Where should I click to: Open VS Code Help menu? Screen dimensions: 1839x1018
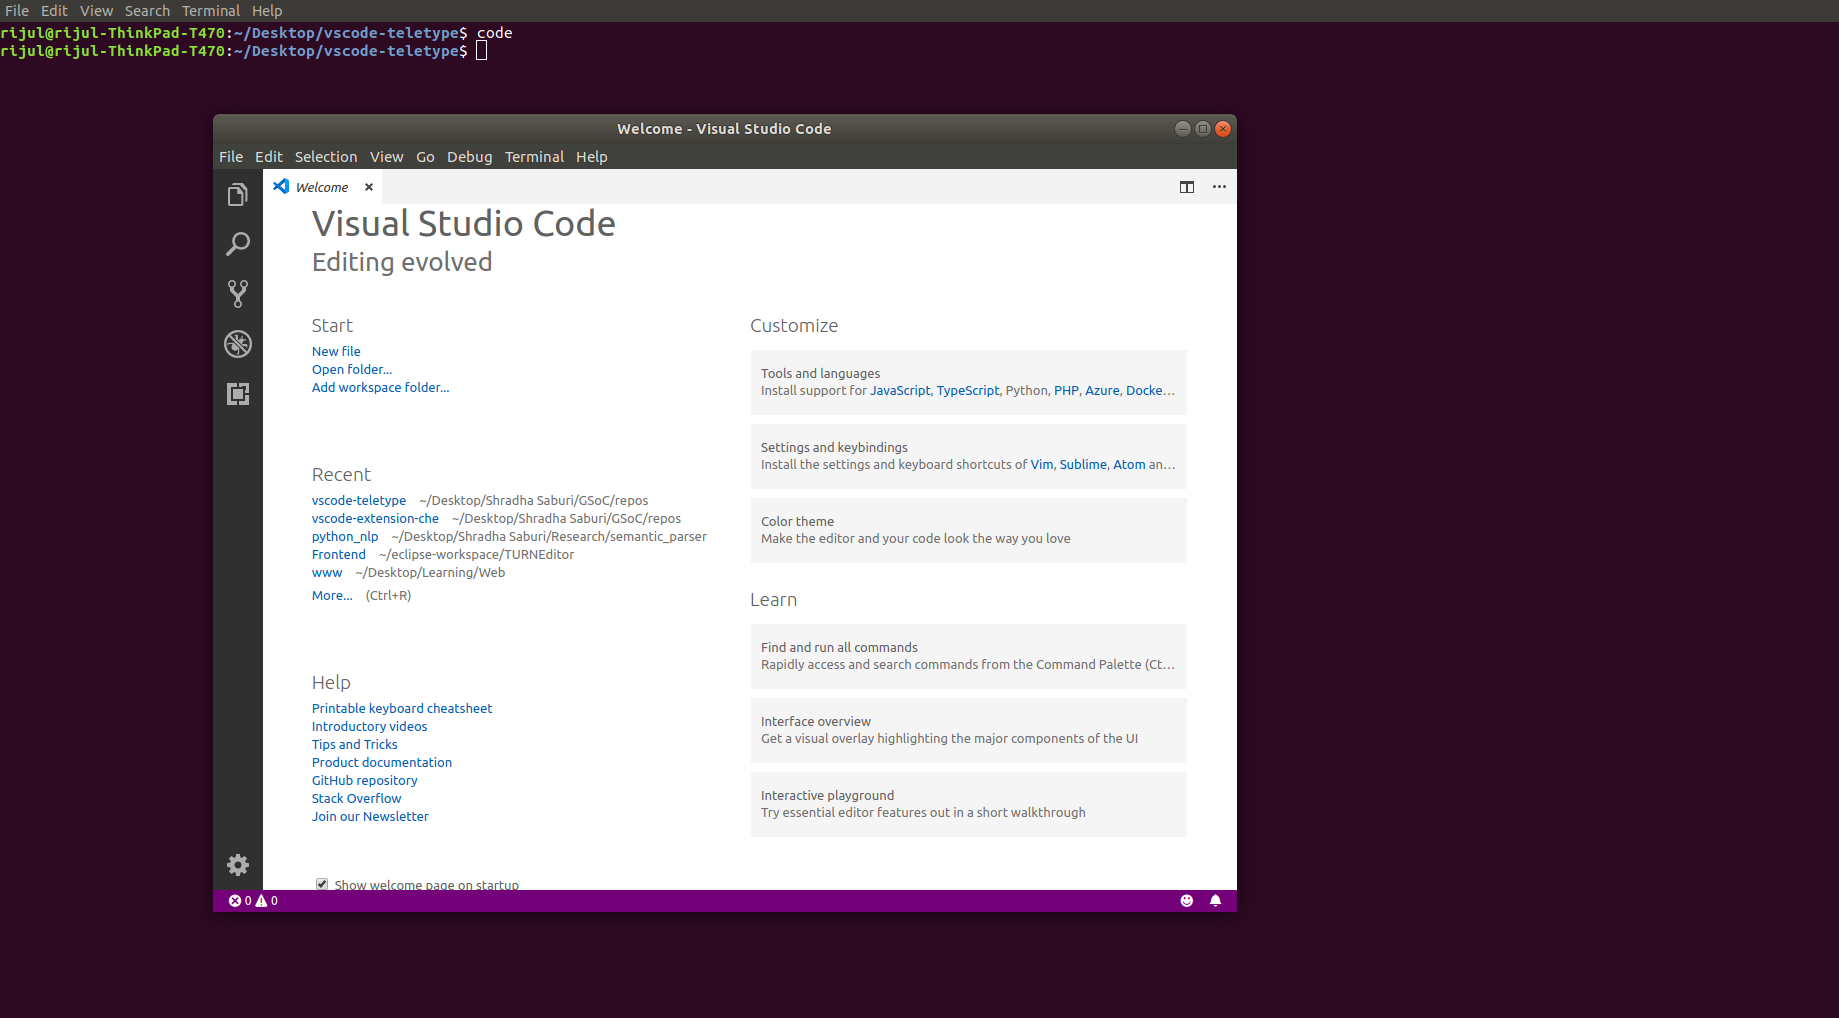coord(592,157)
